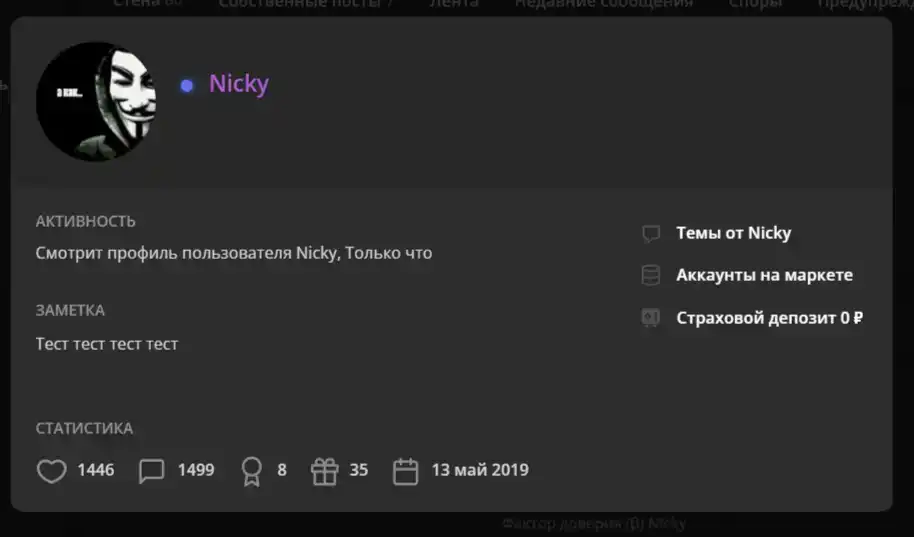Click the 35 gifts count
The image size is (914, 537).
359,470
